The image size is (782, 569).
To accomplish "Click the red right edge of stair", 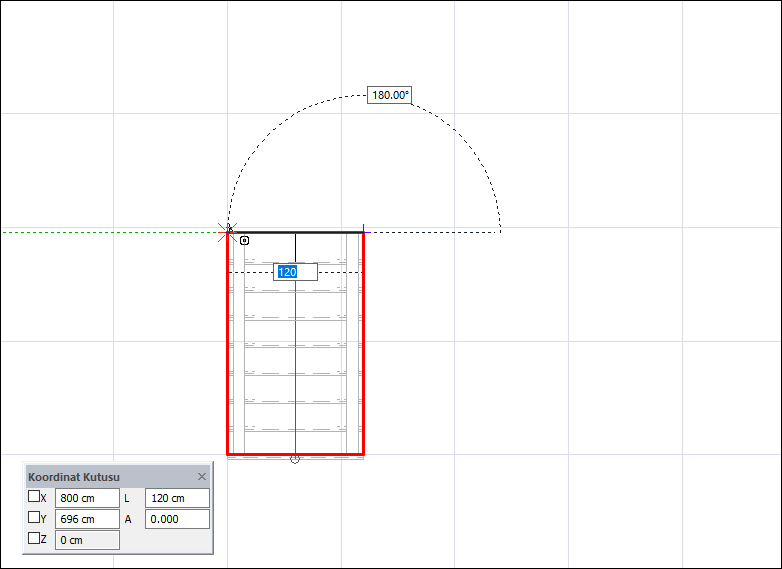I will tap(363, 350).
